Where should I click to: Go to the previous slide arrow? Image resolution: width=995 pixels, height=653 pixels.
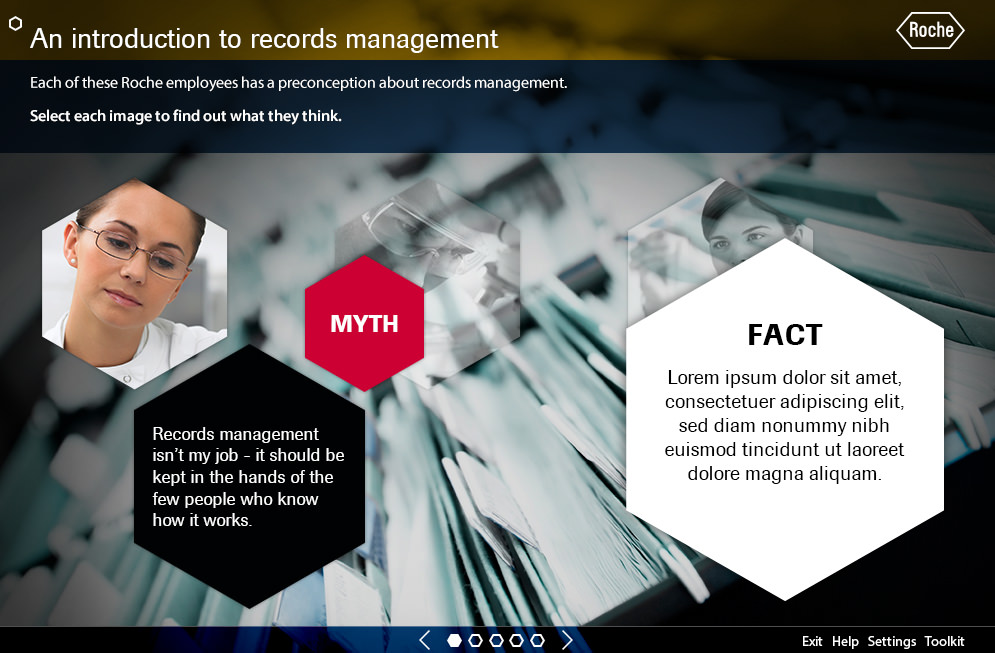[x=425, y=640]
